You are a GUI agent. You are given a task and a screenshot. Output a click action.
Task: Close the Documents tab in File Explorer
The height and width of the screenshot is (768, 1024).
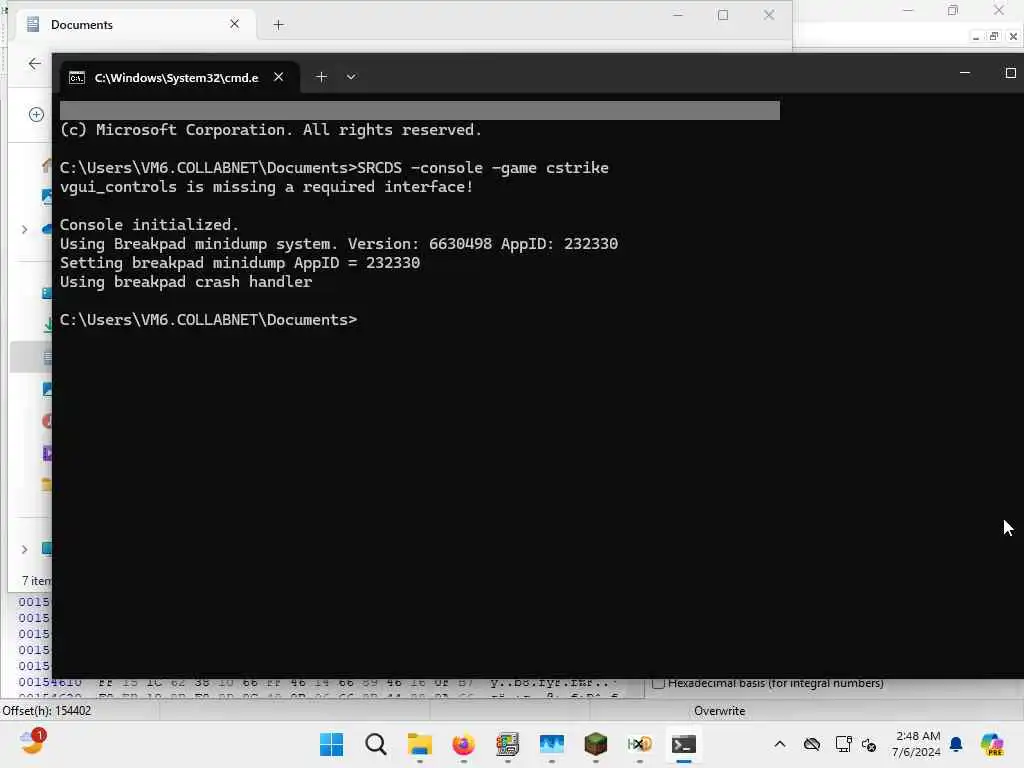coord(234,24)
